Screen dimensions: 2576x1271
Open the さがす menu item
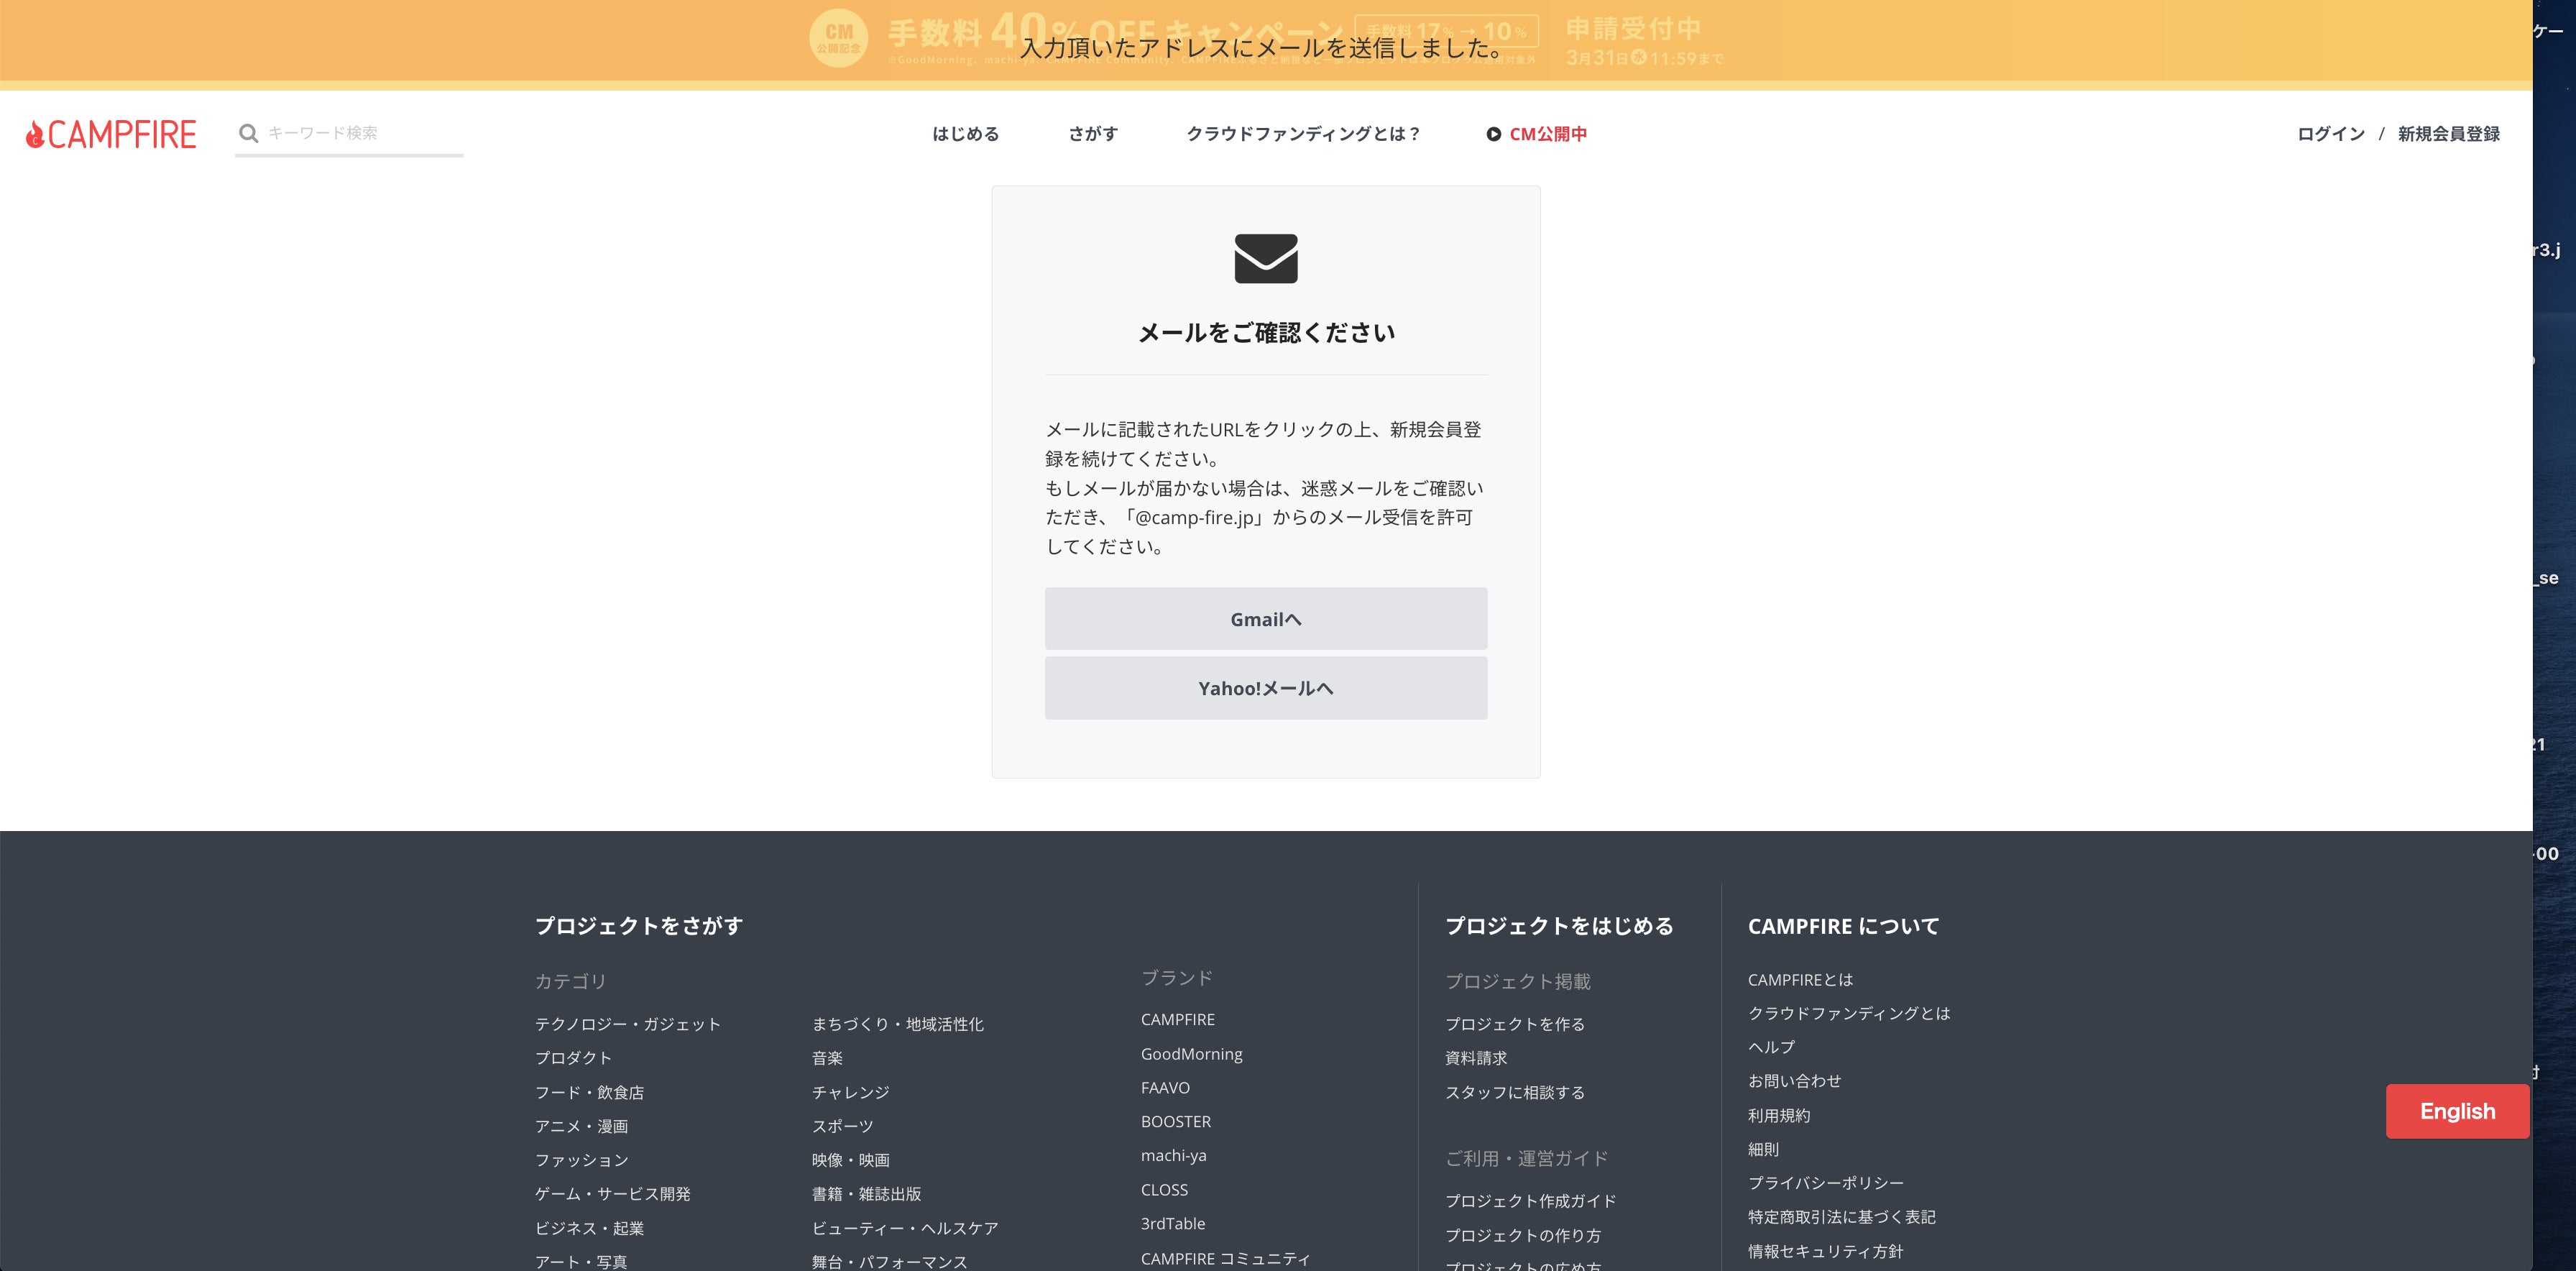tap(1092, 134)
